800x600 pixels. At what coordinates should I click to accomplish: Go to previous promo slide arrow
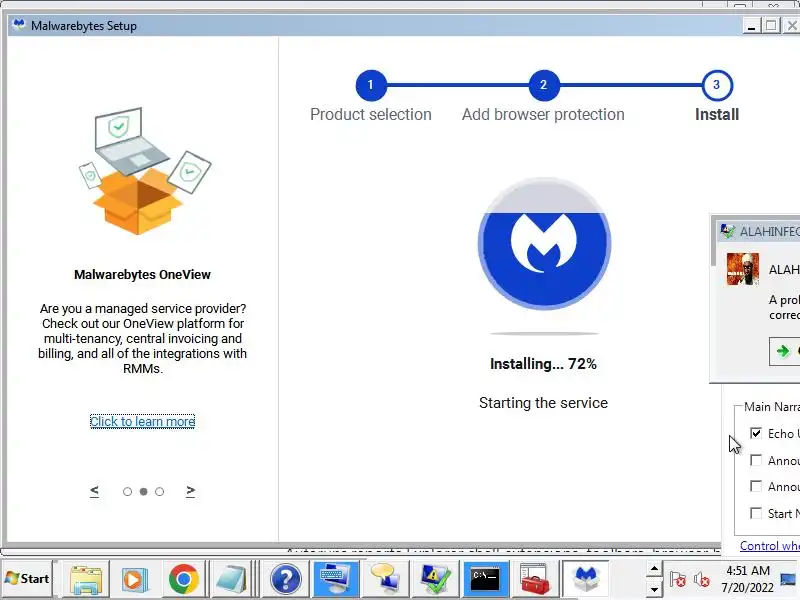[x=94, y=491]
